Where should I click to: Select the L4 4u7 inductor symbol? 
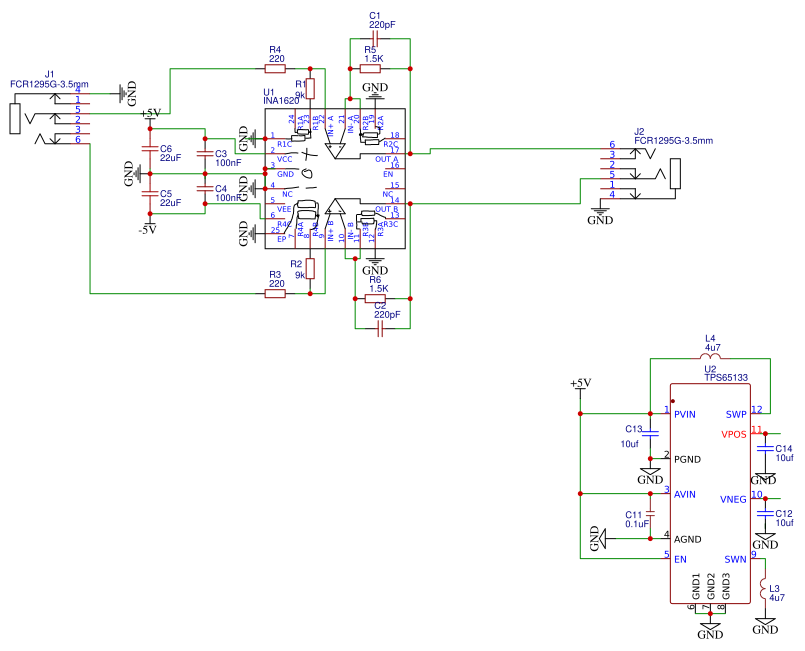[711, 357]
